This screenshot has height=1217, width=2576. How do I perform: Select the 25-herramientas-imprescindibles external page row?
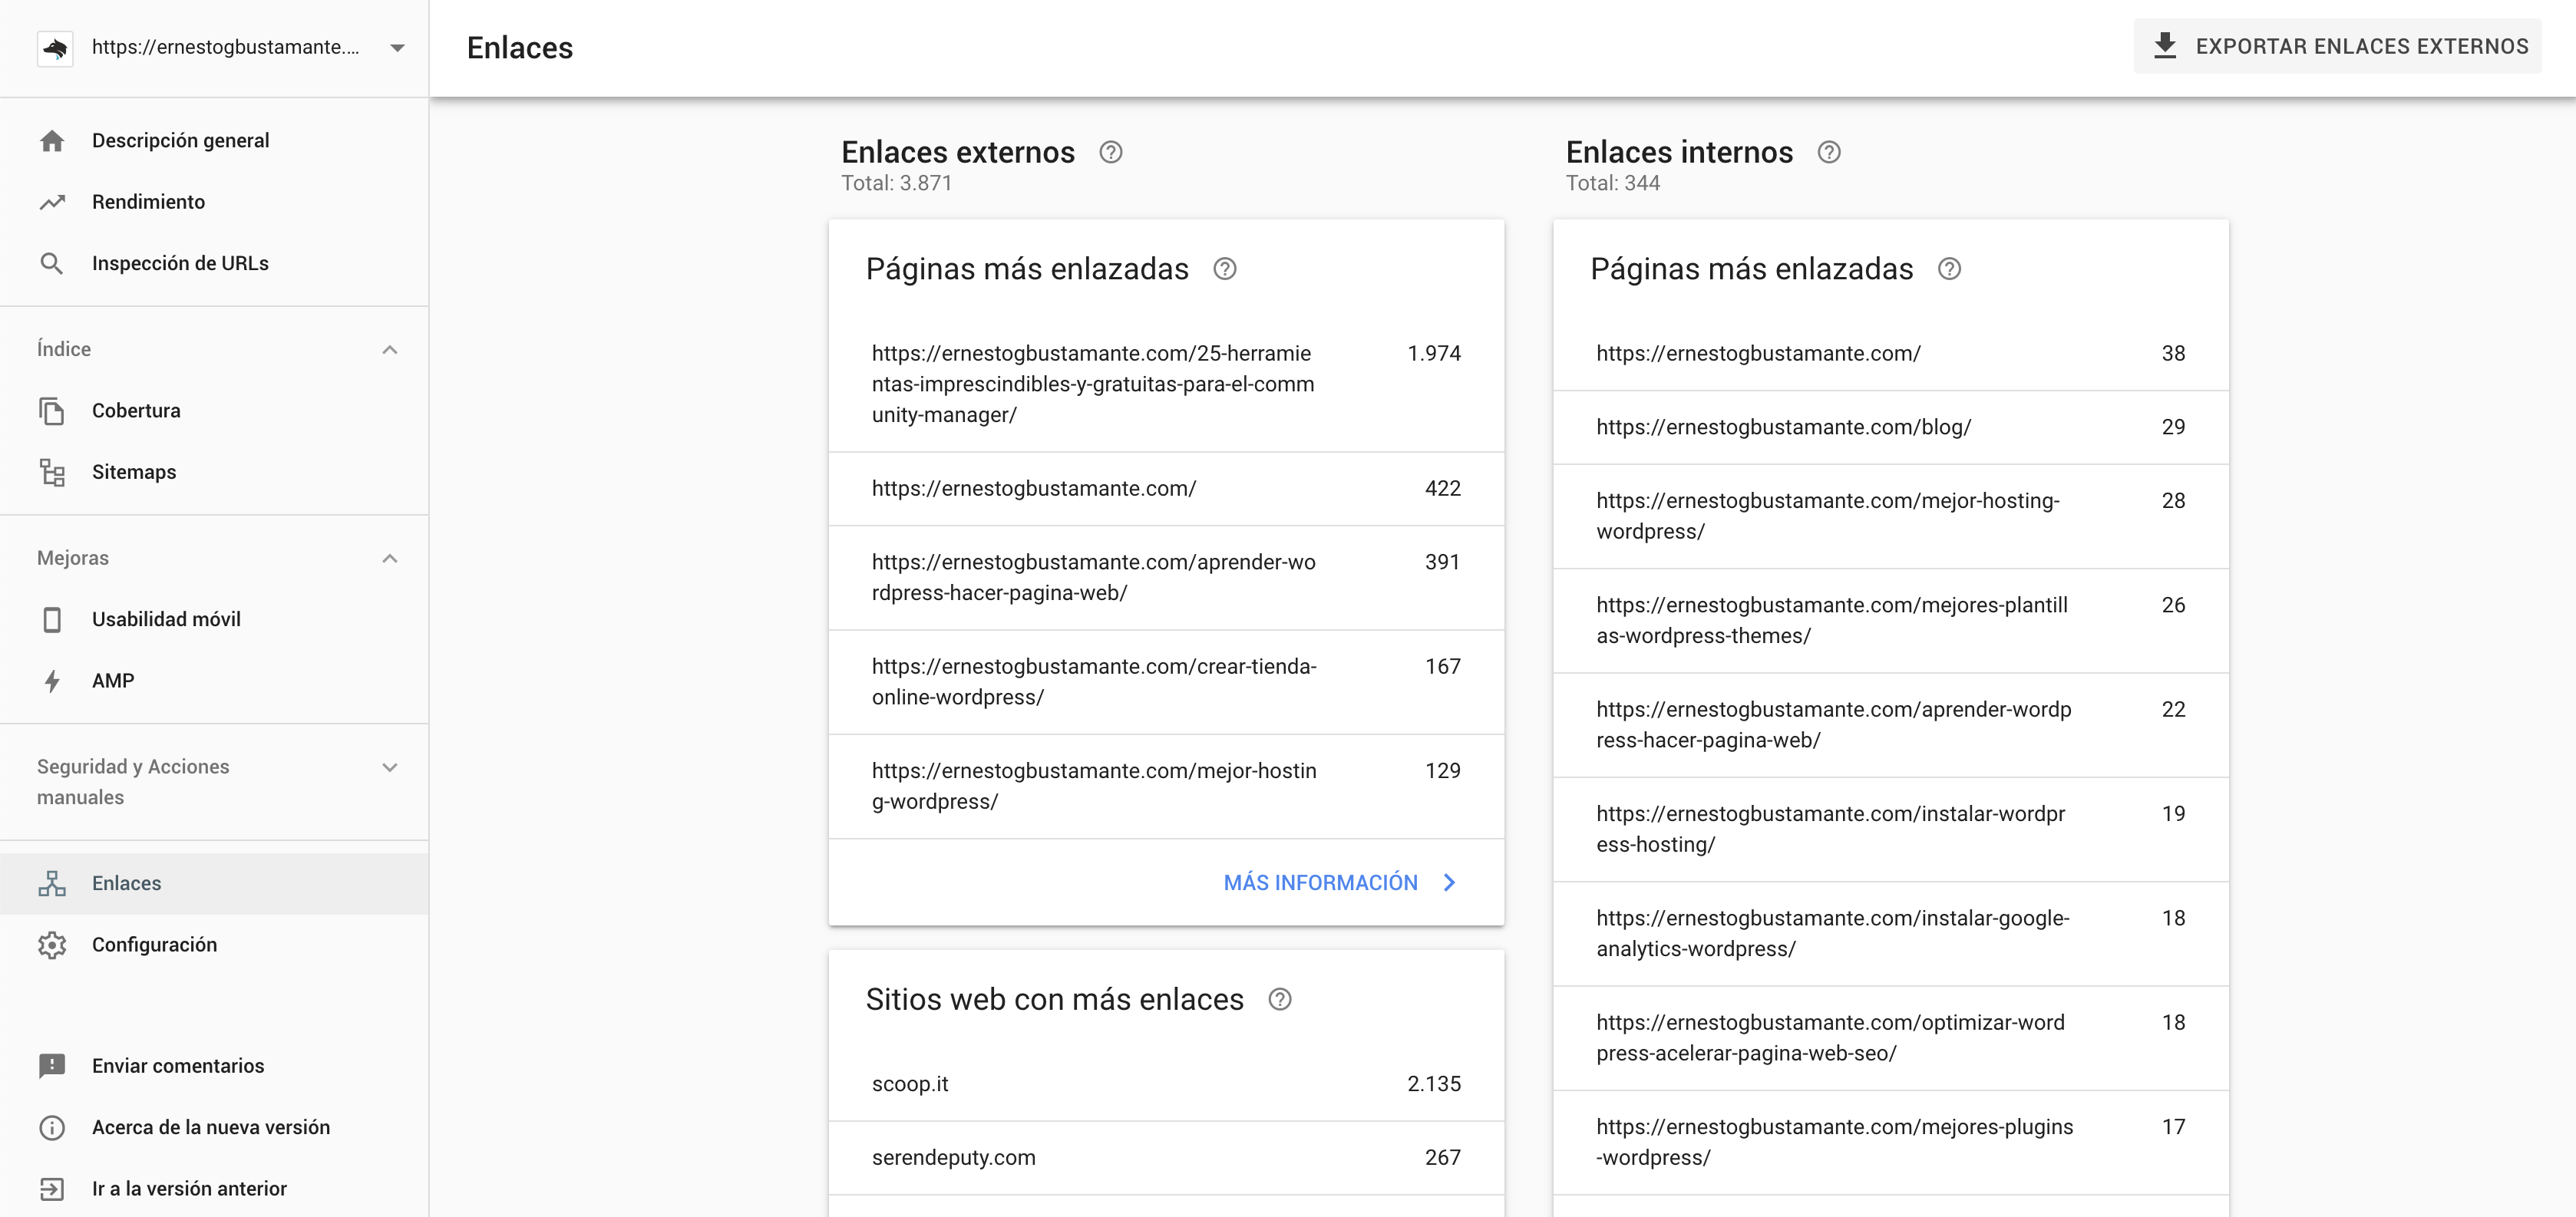[1166, 384]
